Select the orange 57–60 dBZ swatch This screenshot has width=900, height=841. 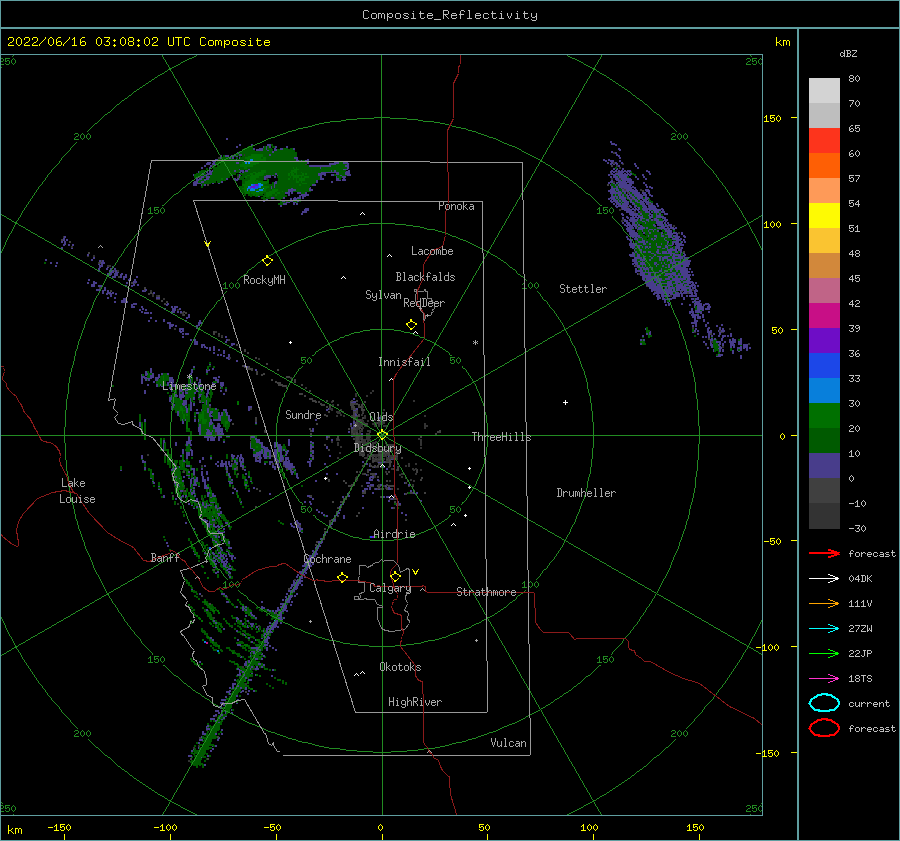click(x=824, y=166)
